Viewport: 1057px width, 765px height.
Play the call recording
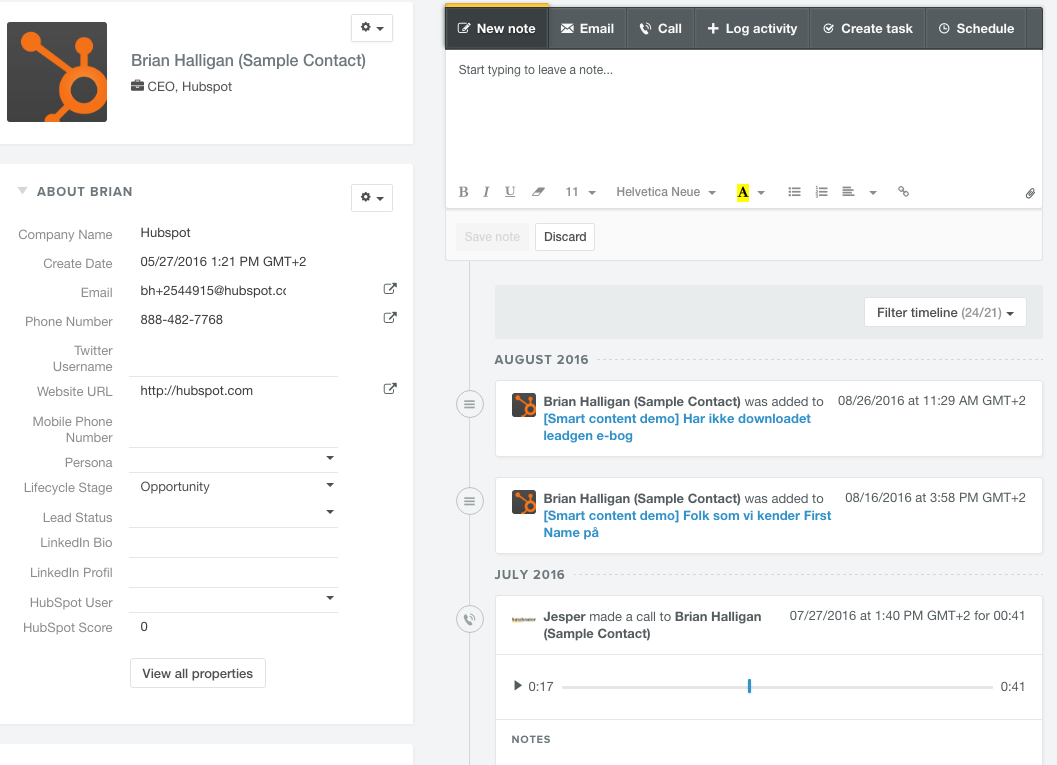click(517, 686)
